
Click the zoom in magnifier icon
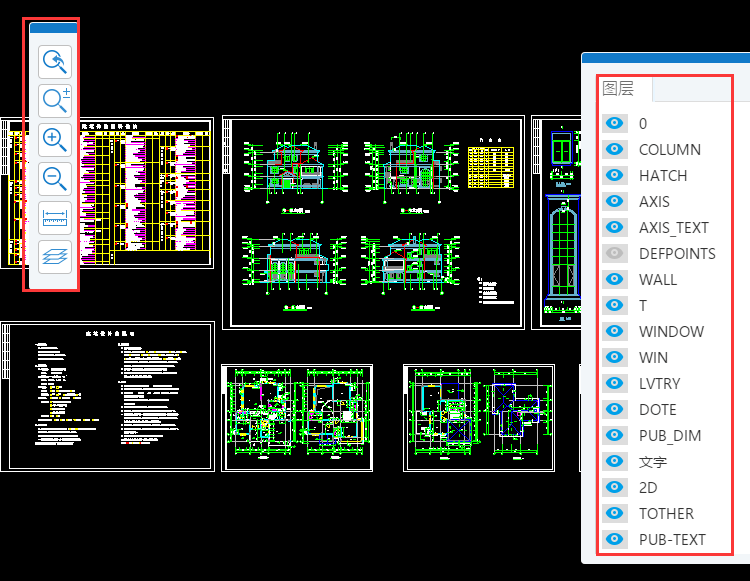click(x=55, y=140)
